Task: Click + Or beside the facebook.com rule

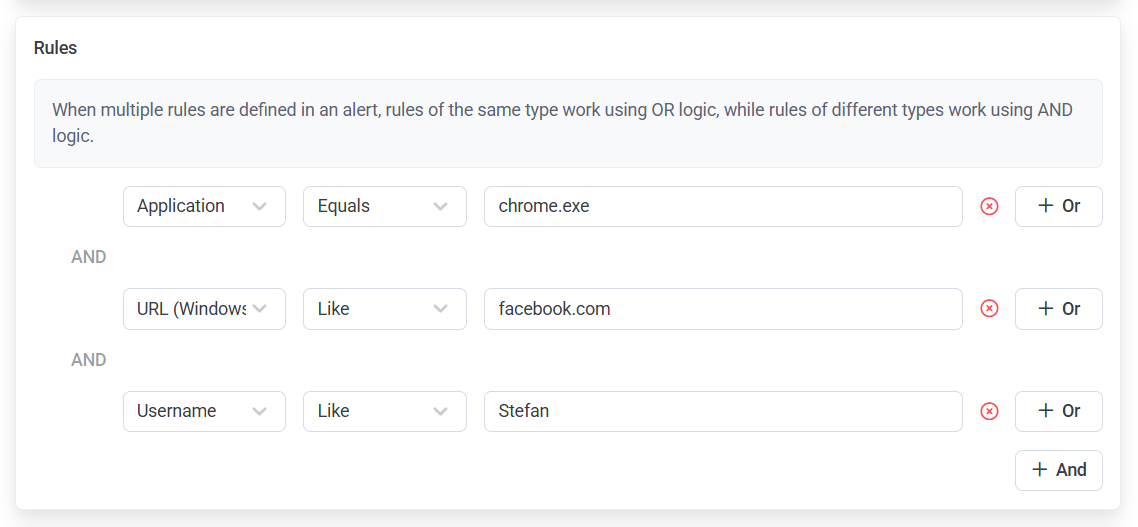Action: (x=1058, y=309)
